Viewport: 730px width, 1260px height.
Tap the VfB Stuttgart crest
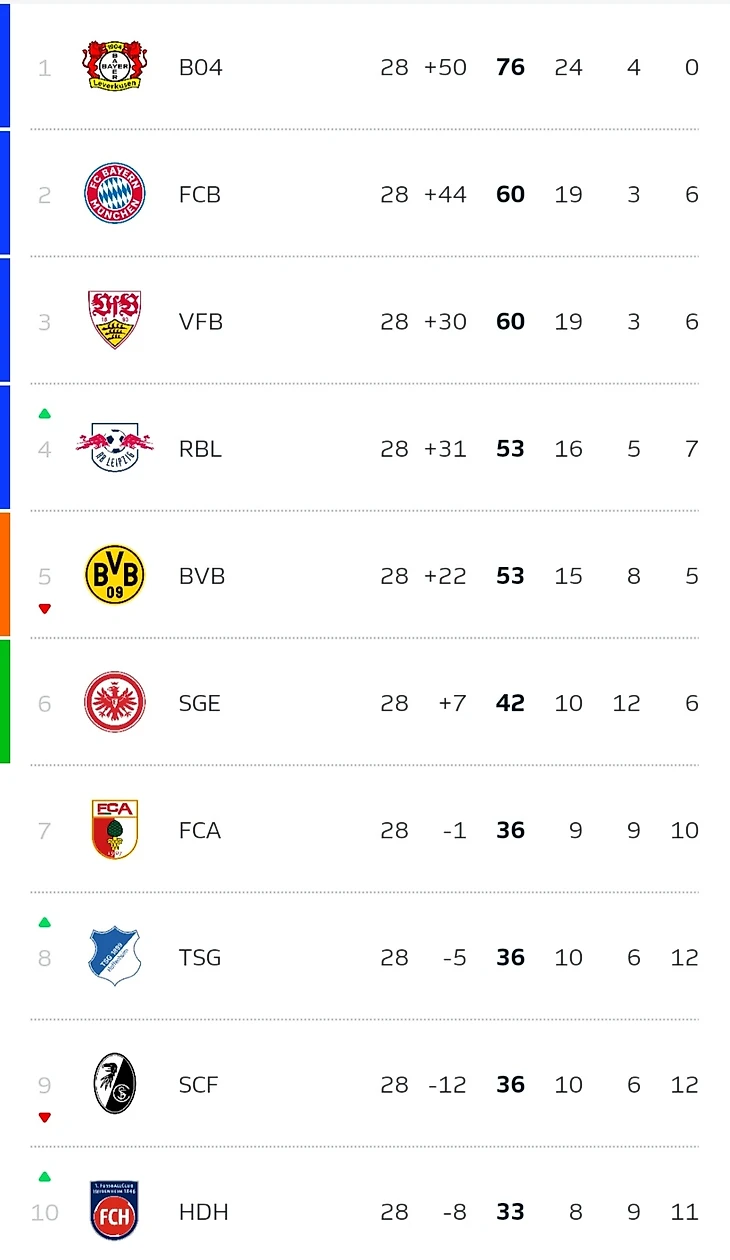[114, 320]
